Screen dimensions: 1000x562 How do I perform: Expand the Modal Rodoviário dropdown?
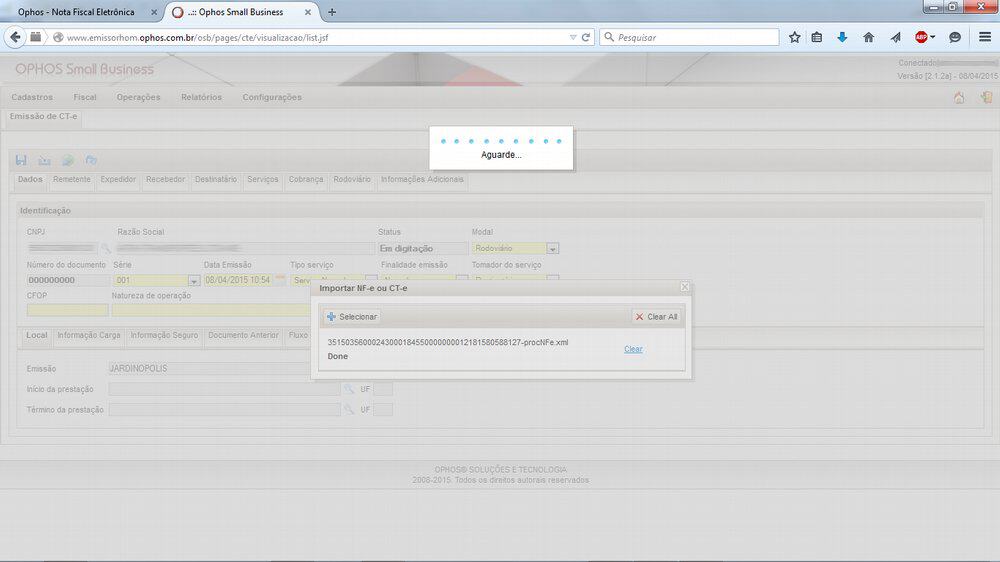pos(553,249)
